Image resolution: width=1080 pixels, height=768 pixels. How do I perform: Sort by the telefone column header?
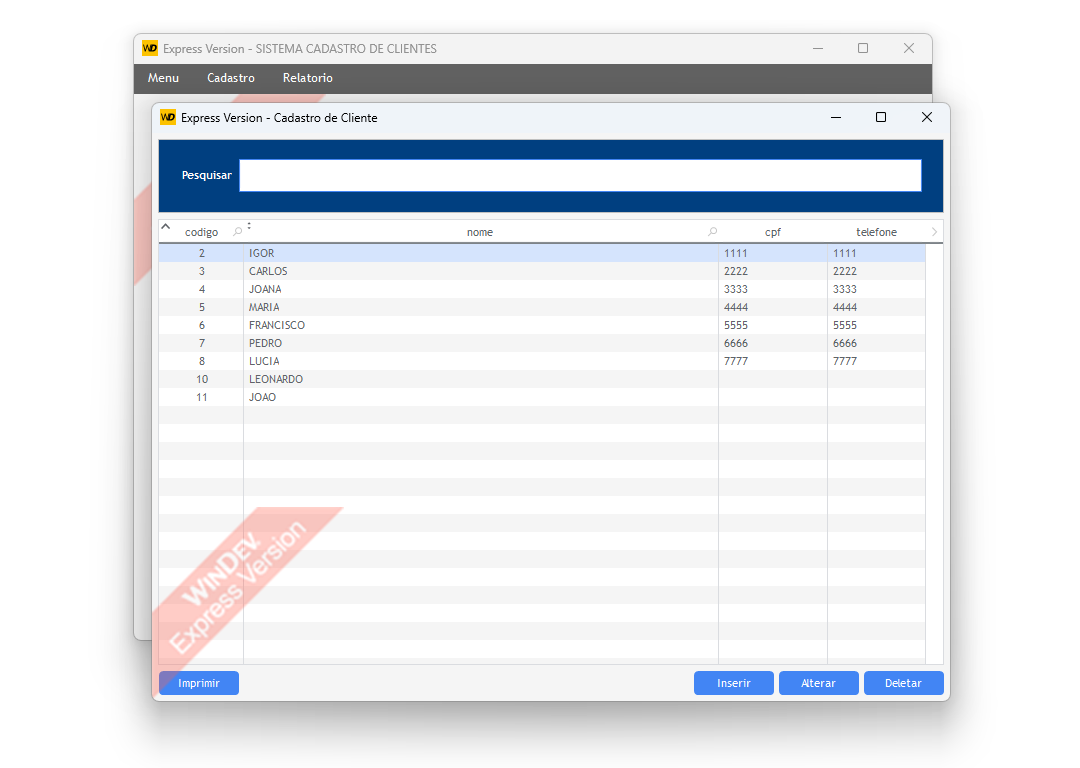(876, 232)
